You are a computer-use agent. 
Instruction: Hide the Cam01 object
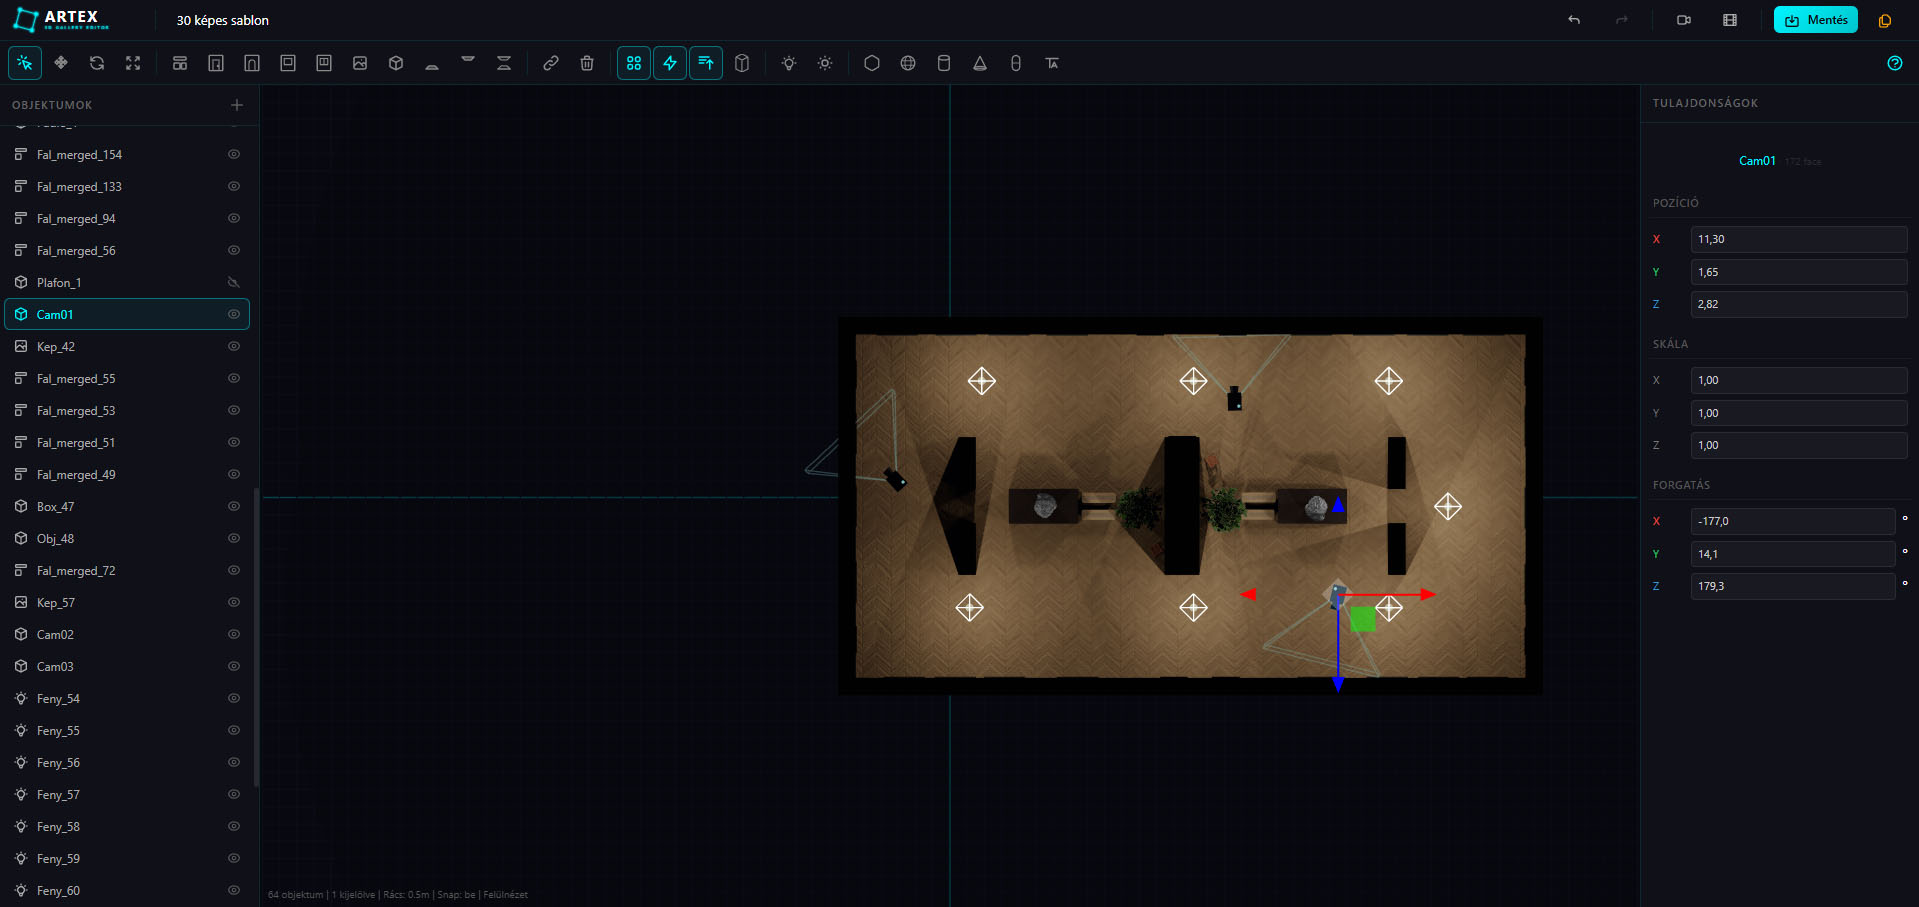(x=234, y=314)
